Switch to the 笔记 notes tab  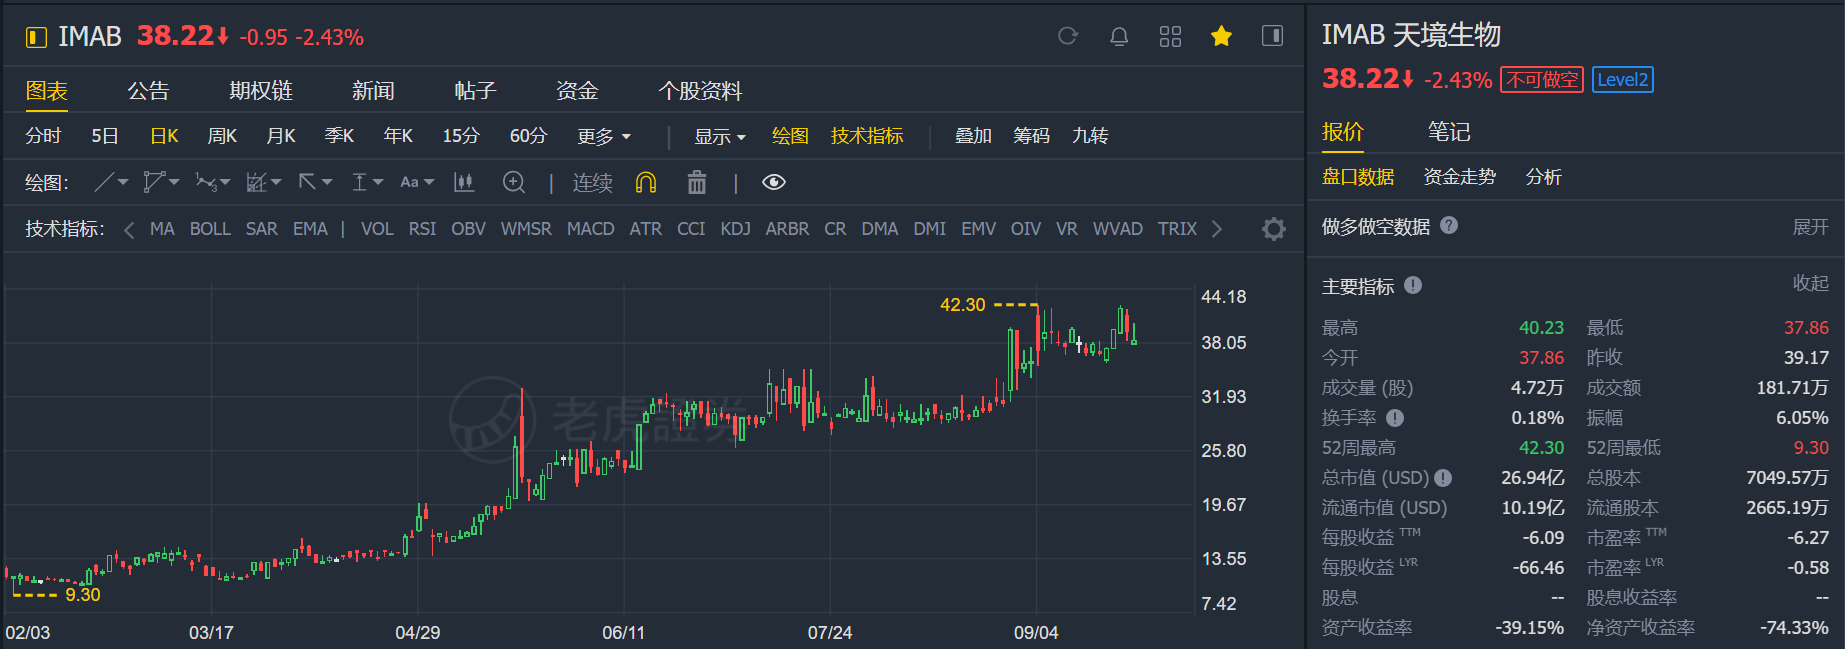coord(1449,132)
